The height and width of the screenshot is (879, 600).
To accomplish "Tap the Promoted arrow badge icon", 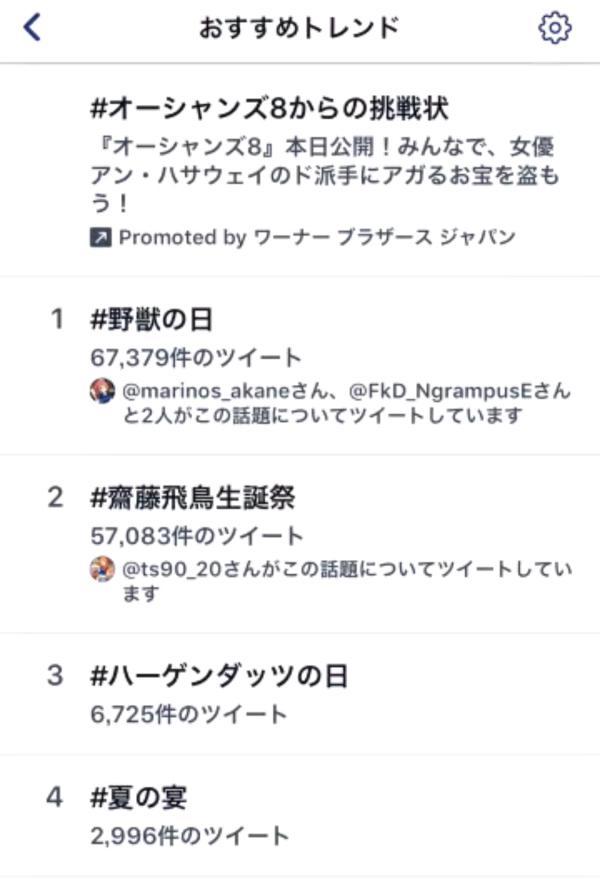I will coord(100,238).
